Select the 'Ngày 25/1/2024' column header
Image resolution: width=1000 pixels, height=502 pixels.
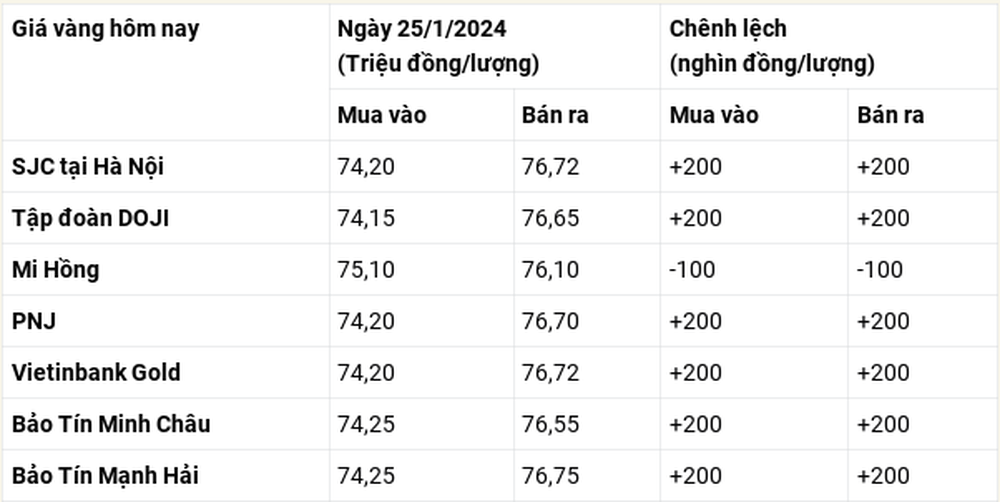click(422, 29)
